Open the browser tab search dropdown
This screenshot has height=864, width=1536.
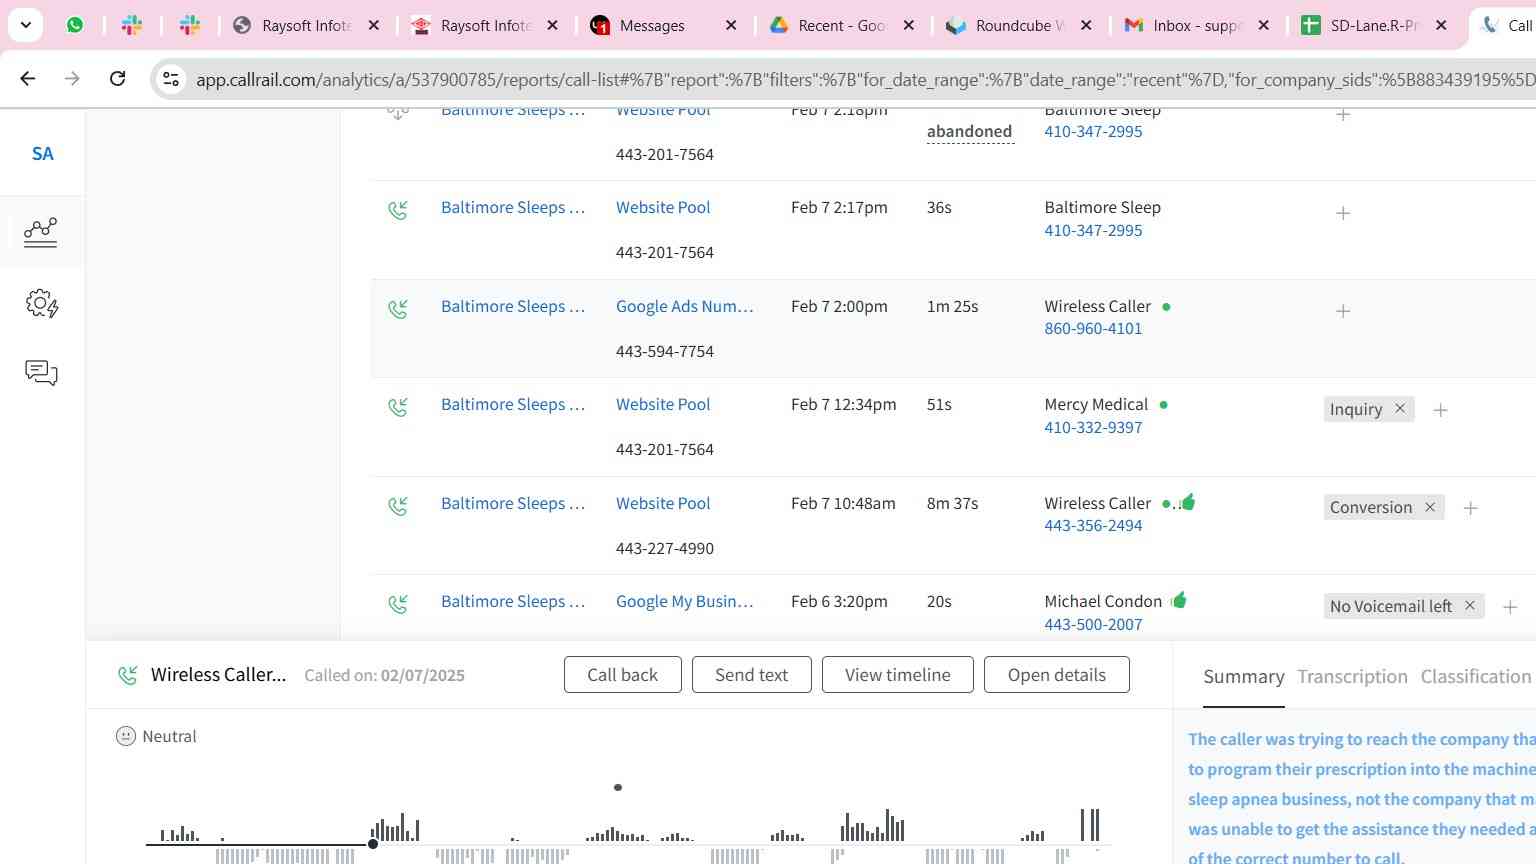click(x=25, y=25)
